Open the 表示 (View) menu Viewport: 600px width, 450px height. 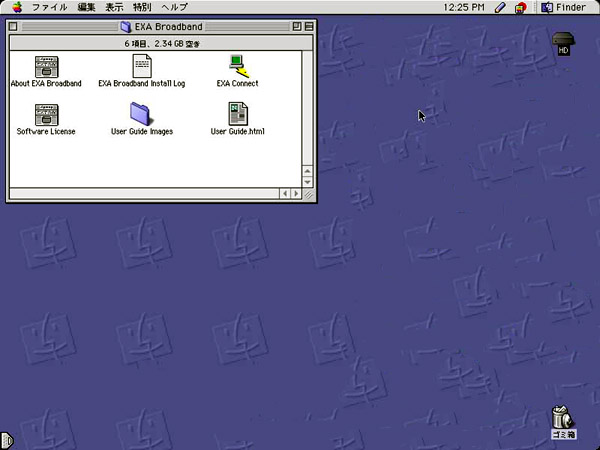coord(114,7)
